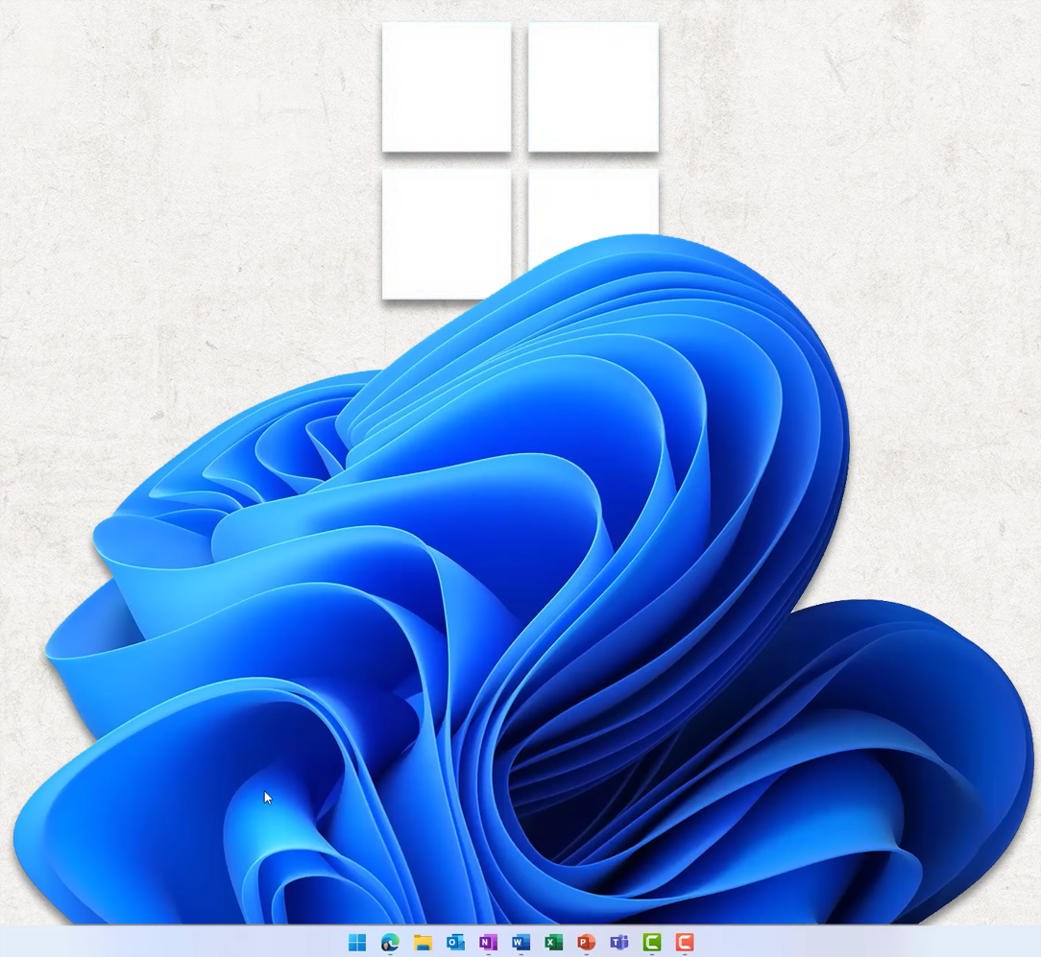
Task: Open the red Snagit taskbar icon
Action: 684,942
